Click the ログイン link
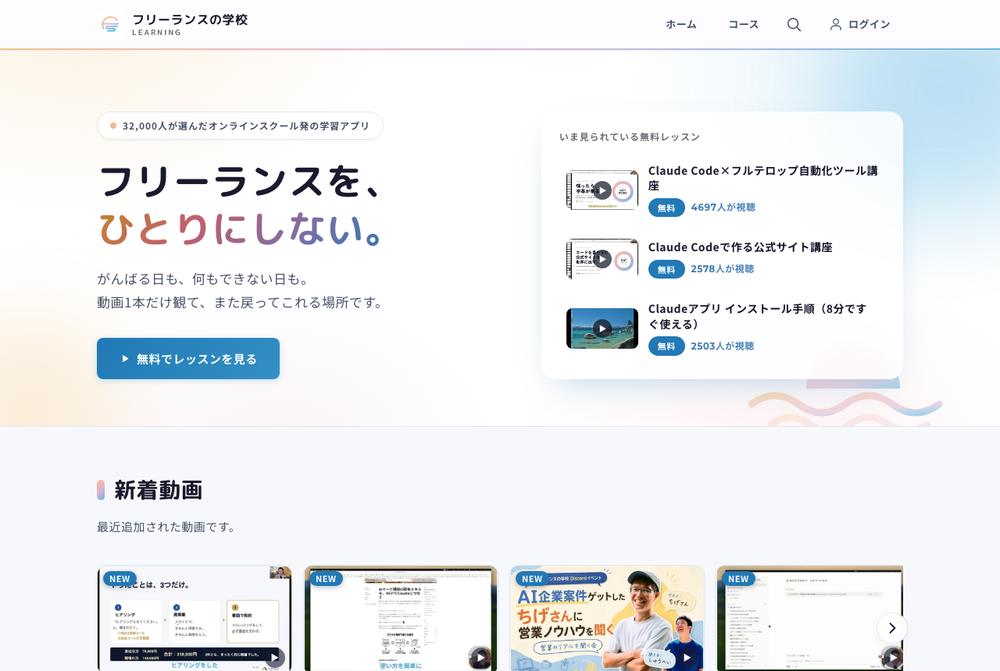1000x671 pixels. (x=869, y=24)
